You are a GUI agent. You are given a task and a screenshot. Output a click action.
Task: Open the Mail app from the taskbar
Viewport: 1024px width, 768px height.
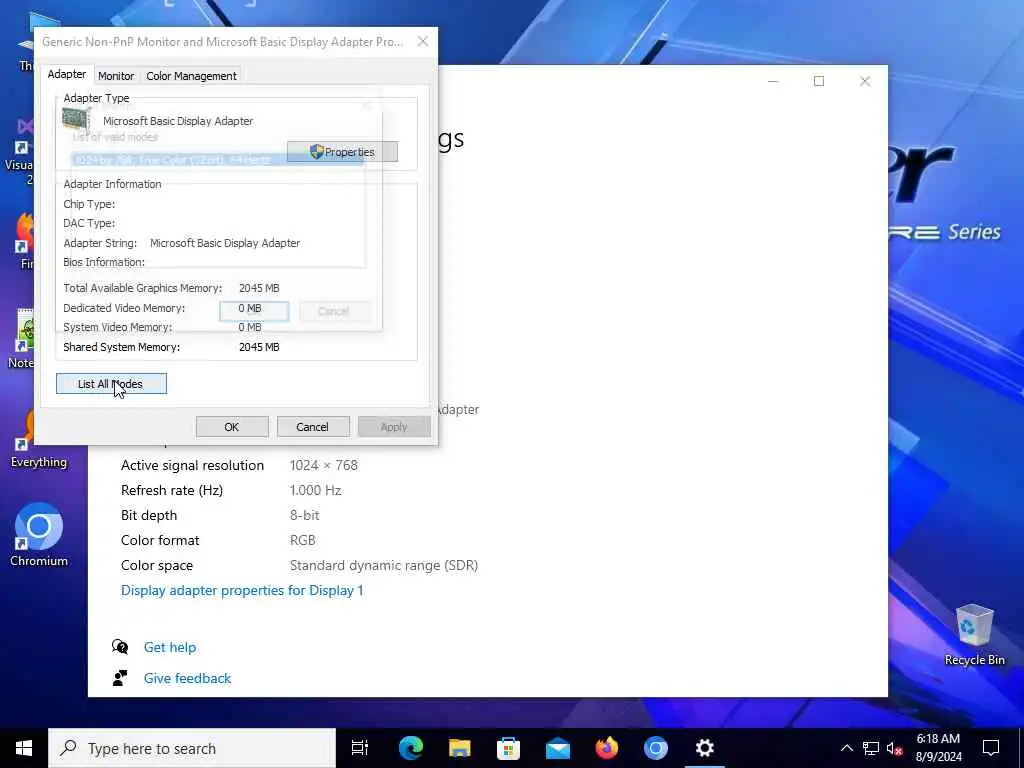(x=558, y=748)
